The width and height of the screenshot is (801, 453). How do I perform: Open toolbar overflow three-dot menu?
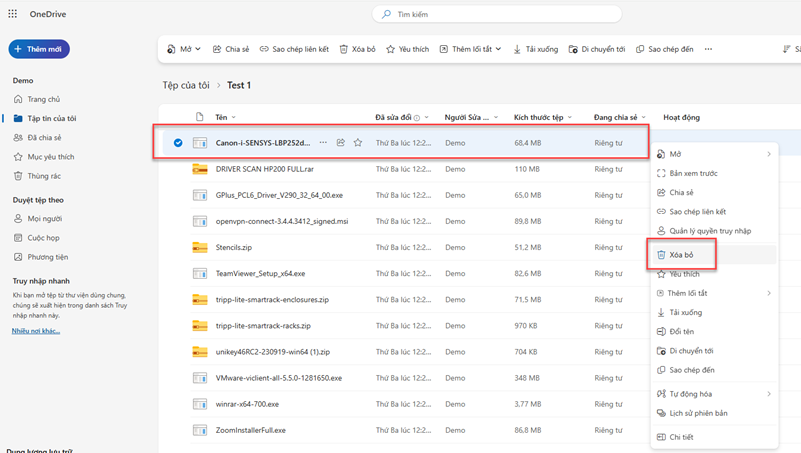pyautogui.click(x=708, y=49)
